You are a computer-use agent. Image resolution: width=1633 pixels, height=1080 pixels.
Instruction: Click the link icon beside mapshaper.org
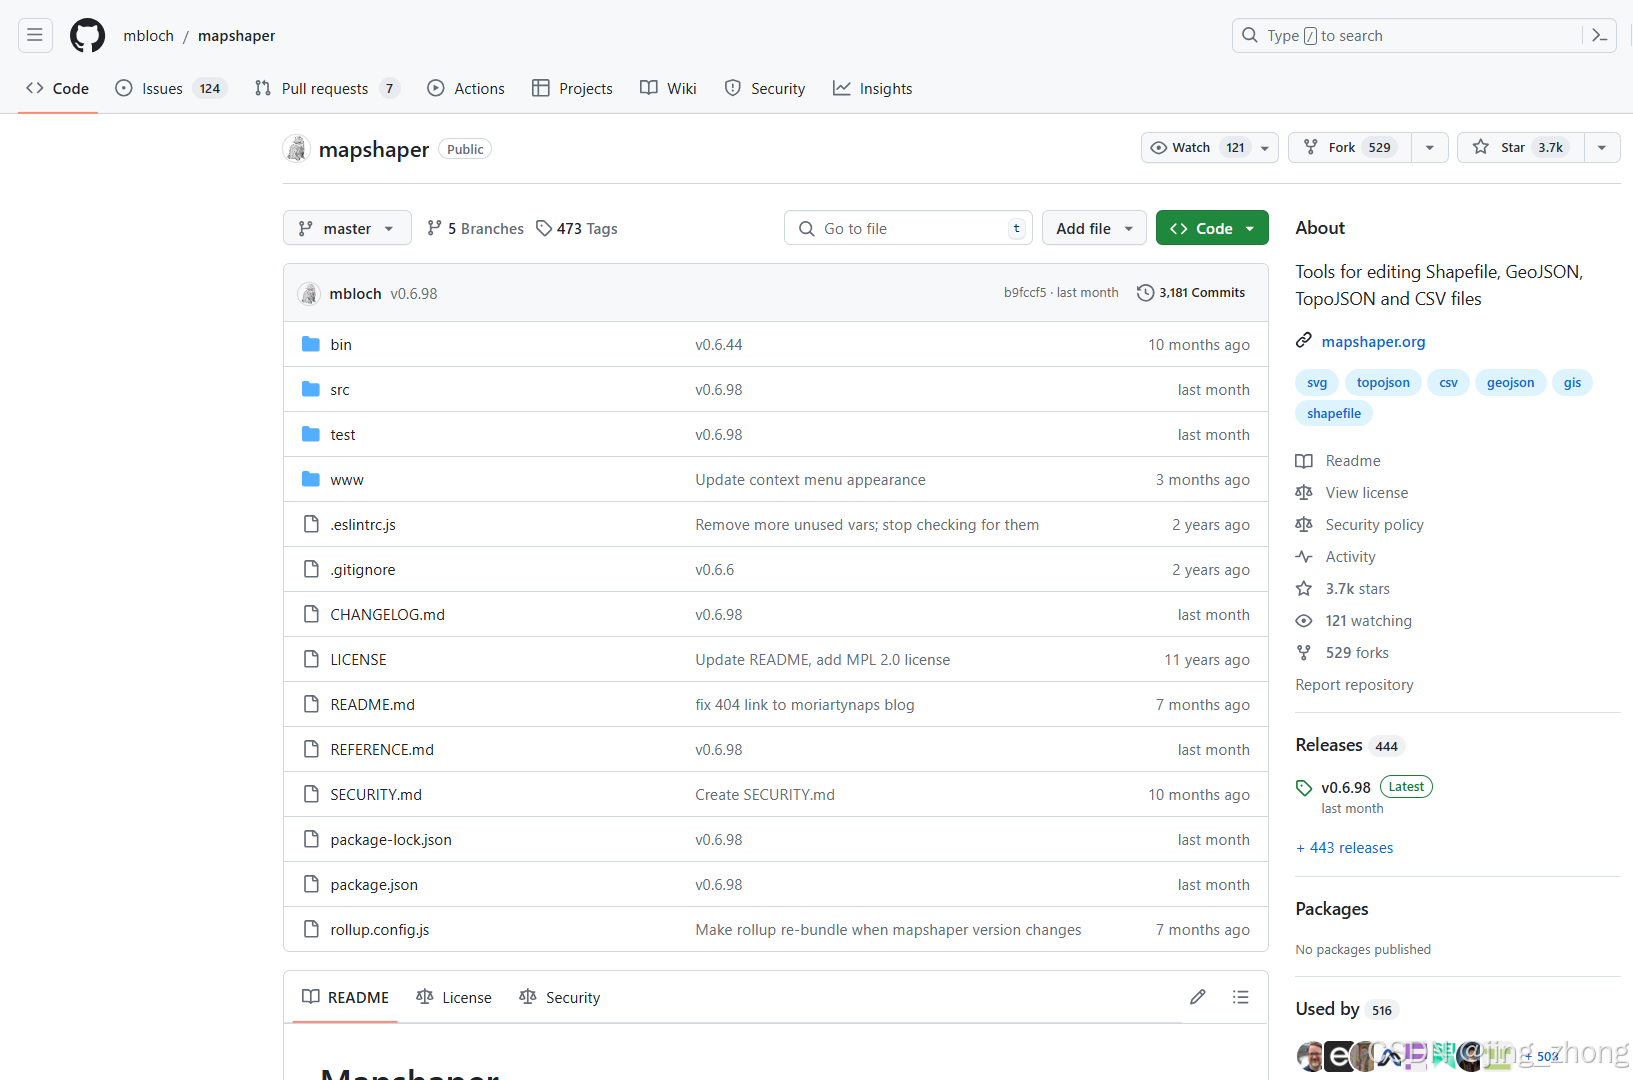(1304, 341)
